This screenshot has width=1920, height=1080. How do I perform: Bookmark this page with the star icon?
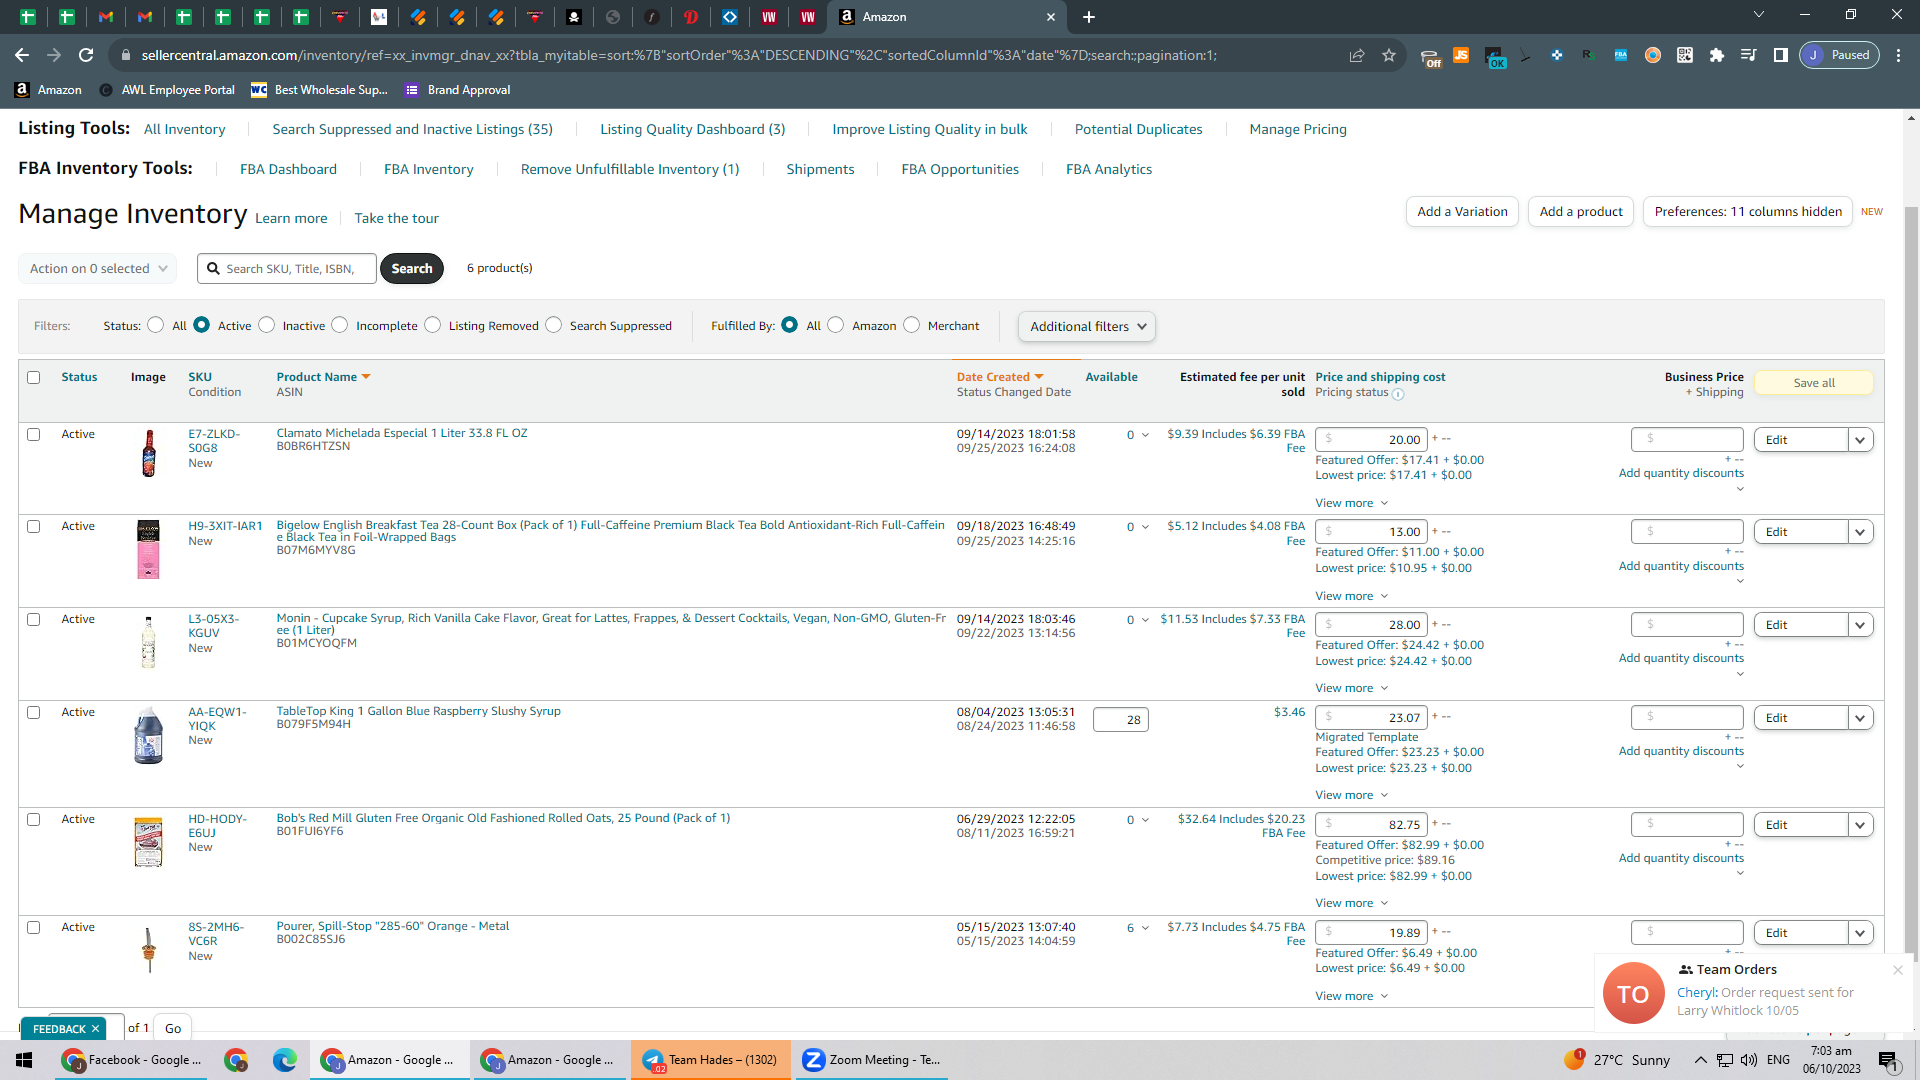click(1389, 55)
